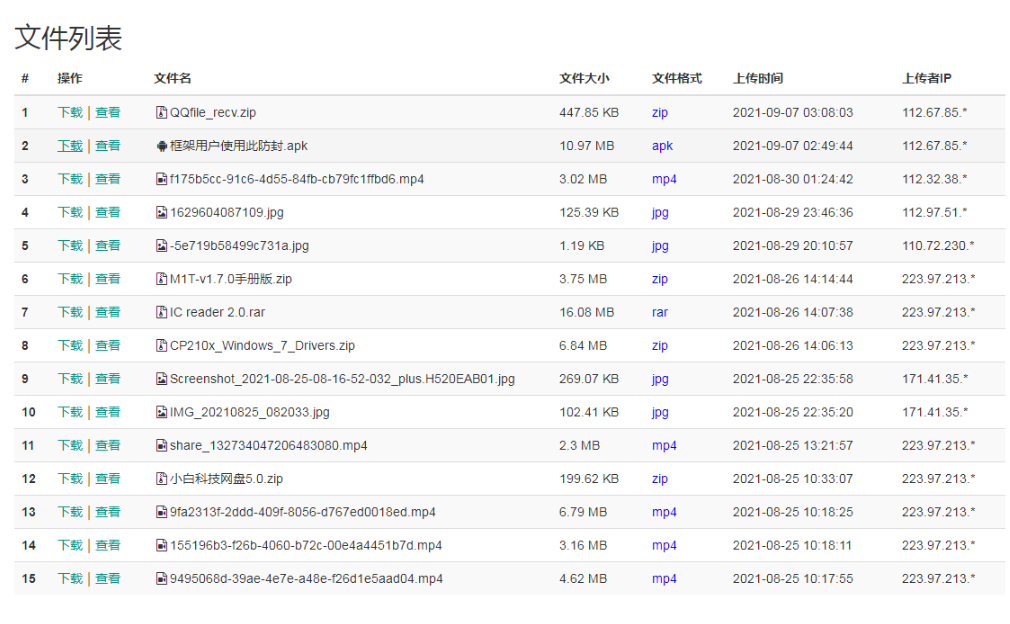View the Screenshot_2021-08-25 jpg in row 9
The image size is (1010, 624).
pos(108,379)
